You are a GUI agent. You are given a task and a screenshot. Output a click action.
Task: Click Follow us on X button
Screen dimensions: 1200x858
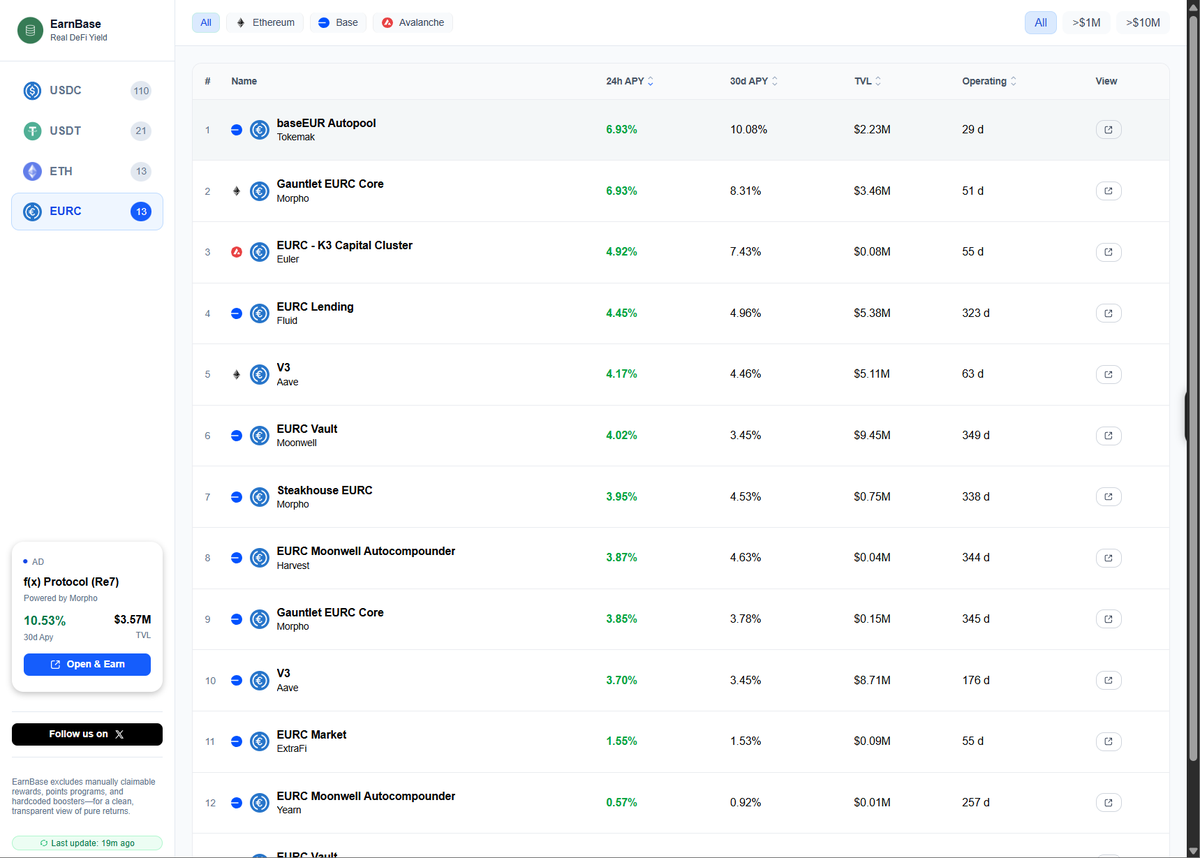[x=87, y=734]
